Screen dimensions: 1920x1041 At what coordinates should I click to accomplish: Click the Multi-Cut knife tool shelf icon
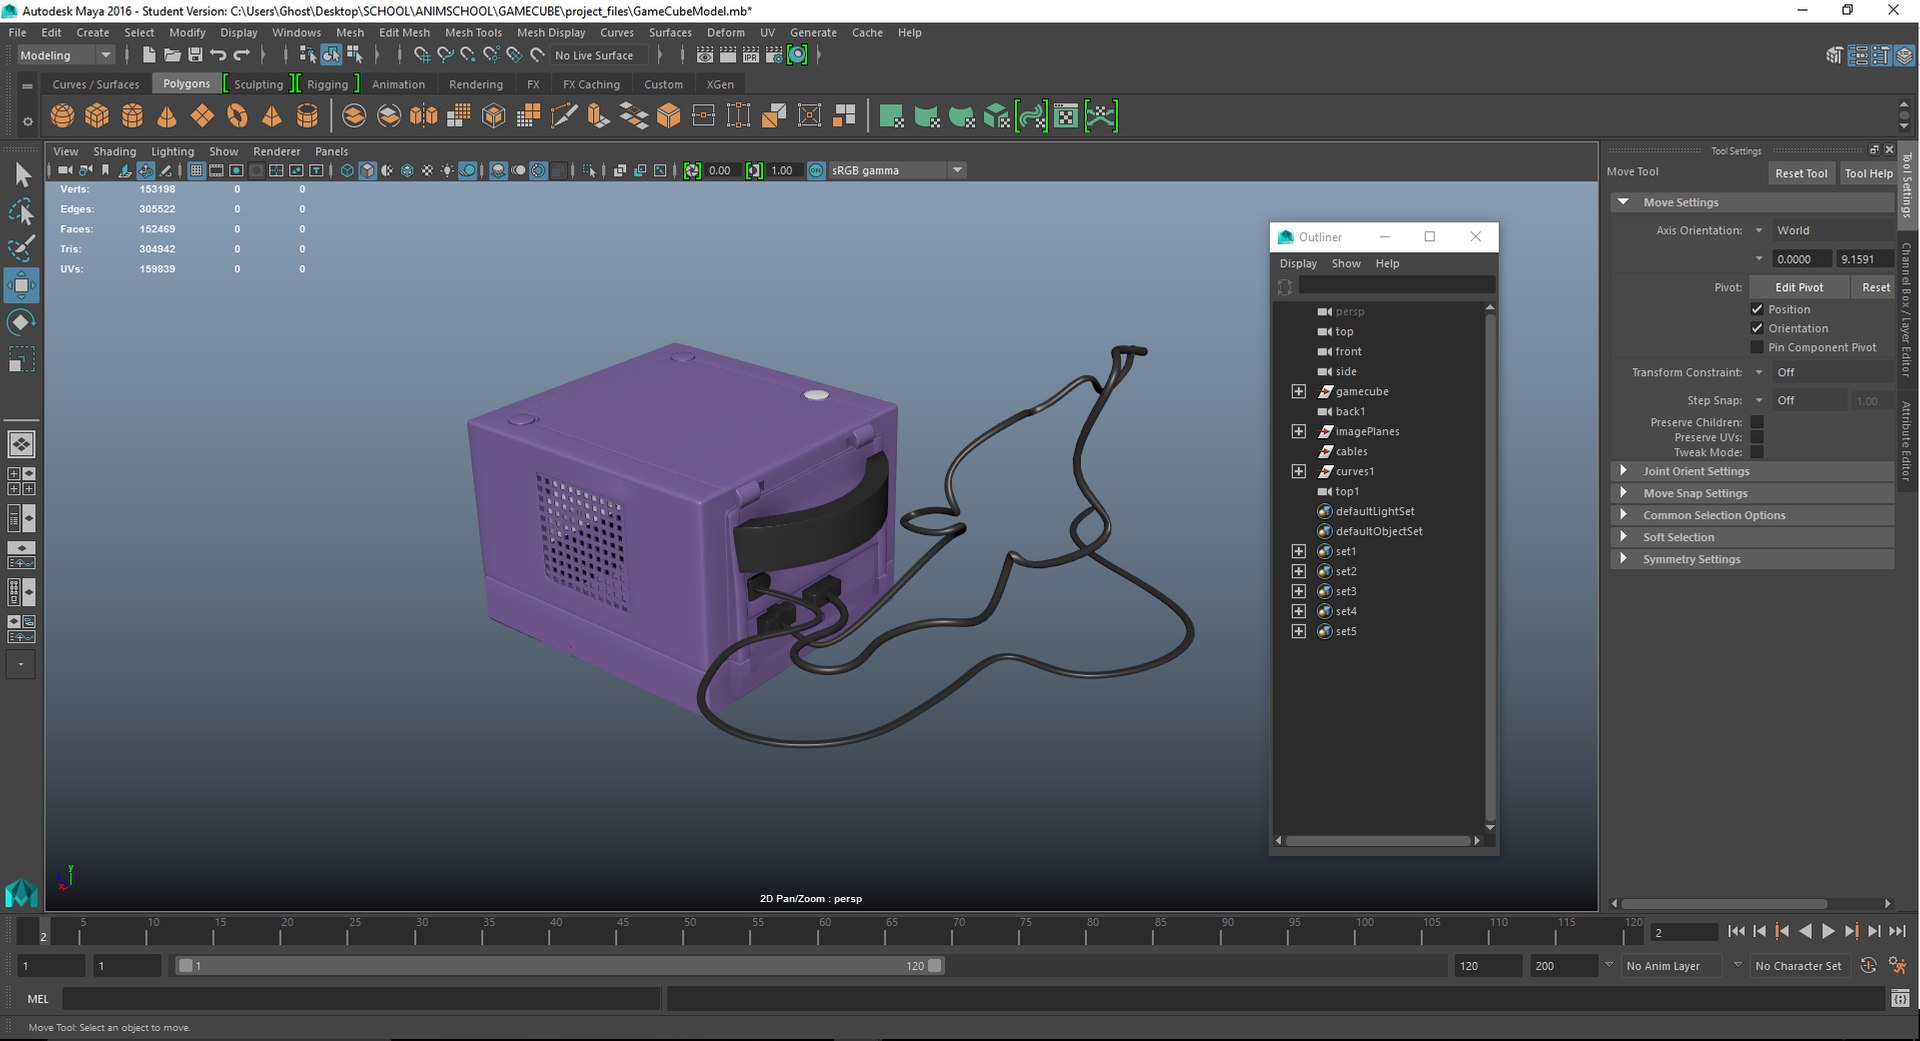coord(564,116)
